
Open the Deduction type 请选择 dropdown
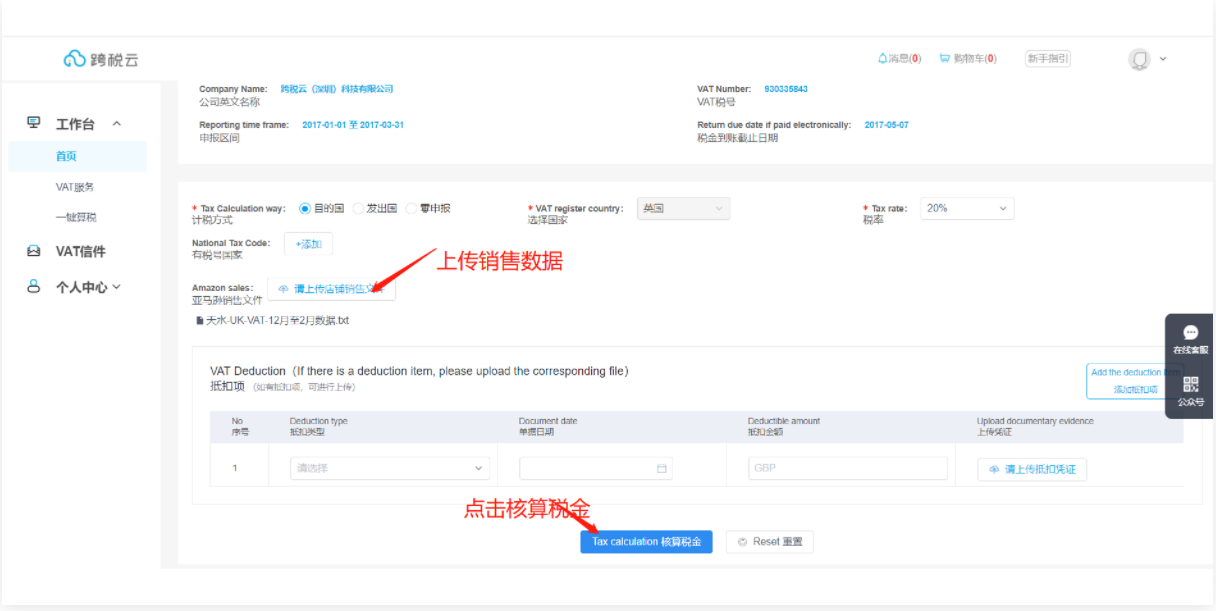coord(390,468)
